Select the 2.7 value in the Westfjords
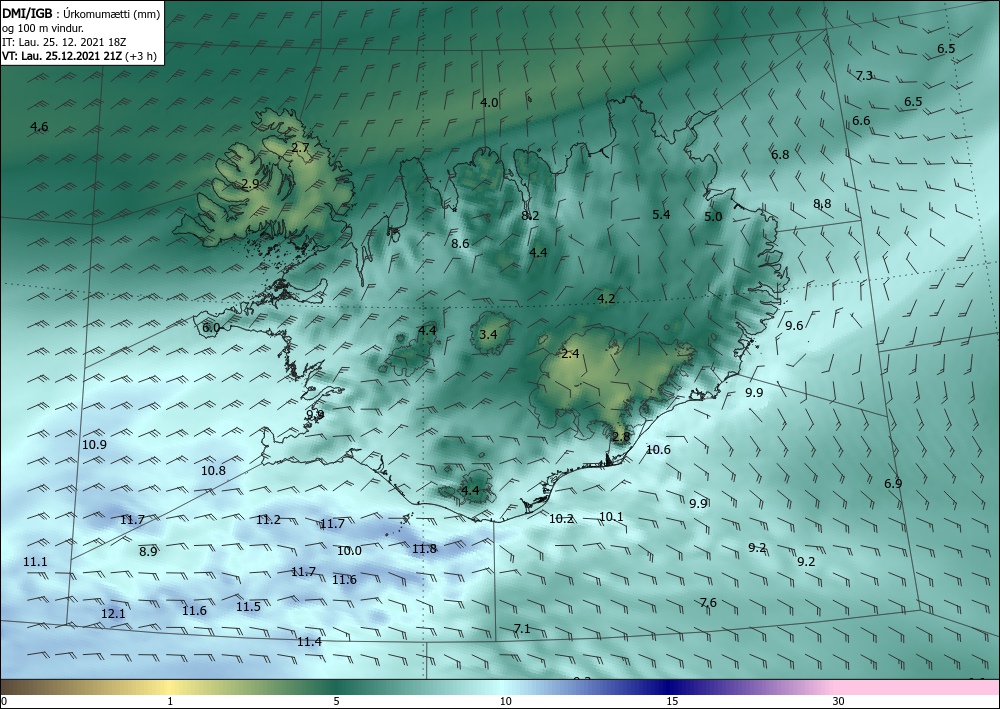The width and height of the screenshot is (1000, 709). tap(300, 147)
